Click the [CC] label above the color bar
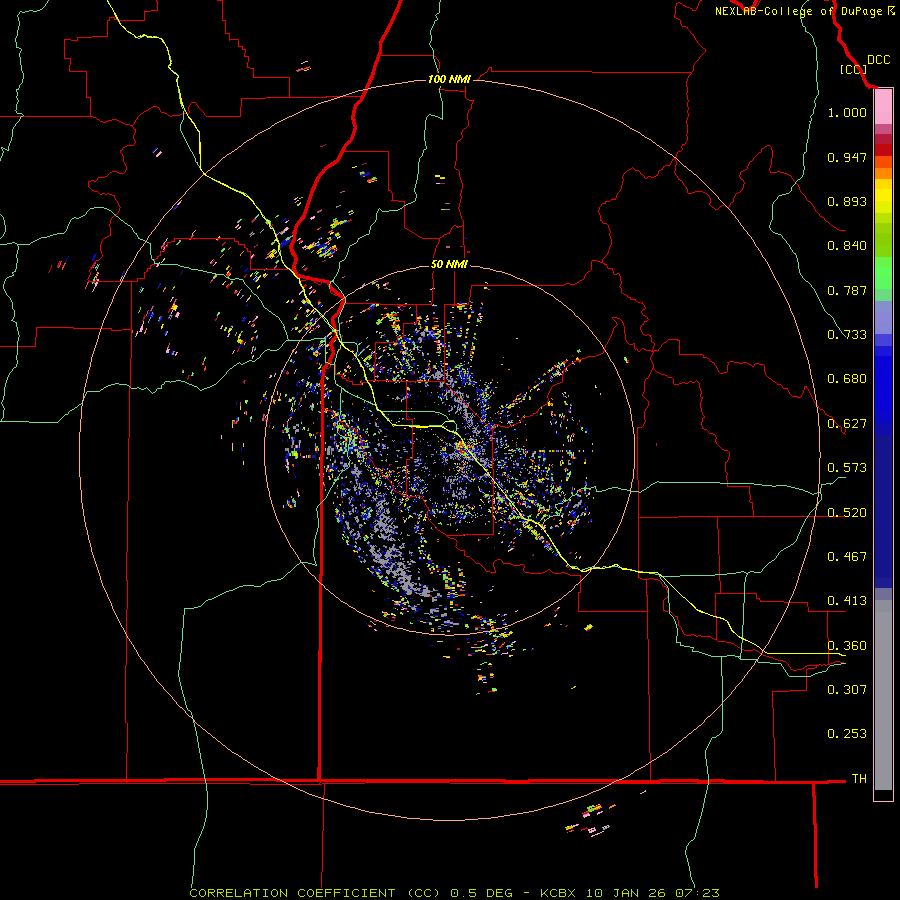Viewport: 900px width, 900px height. click(x=853, y=69)
